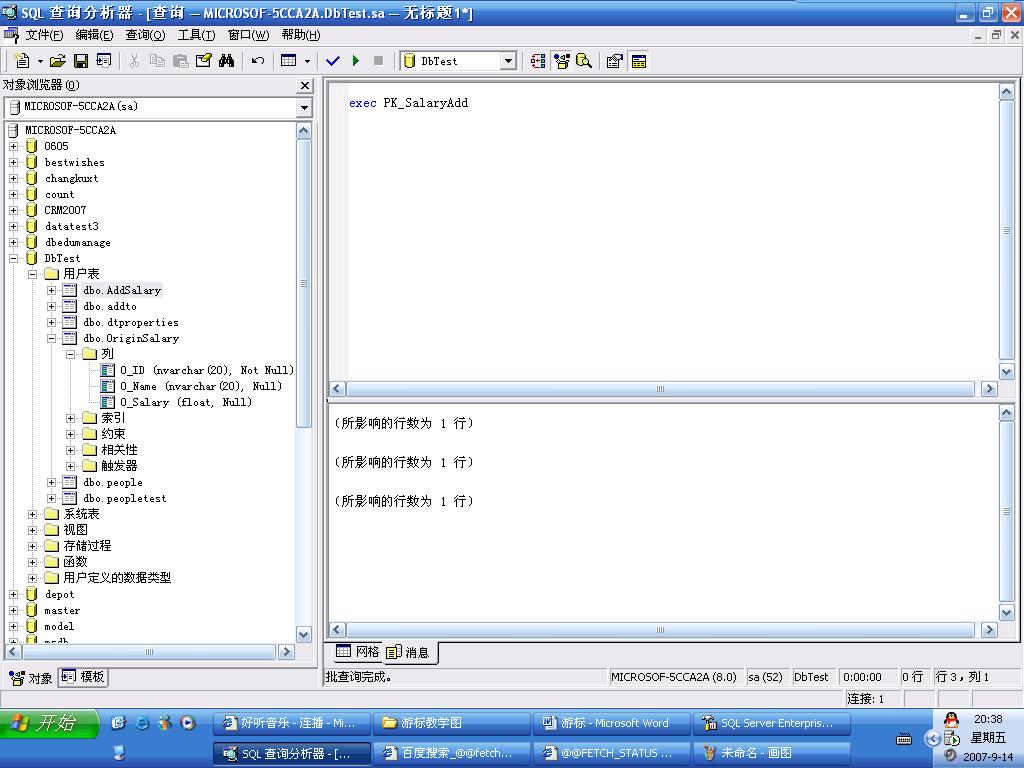Collapse the DbTest database node
Screen dimensions: 1024x768
click(14, 258)
